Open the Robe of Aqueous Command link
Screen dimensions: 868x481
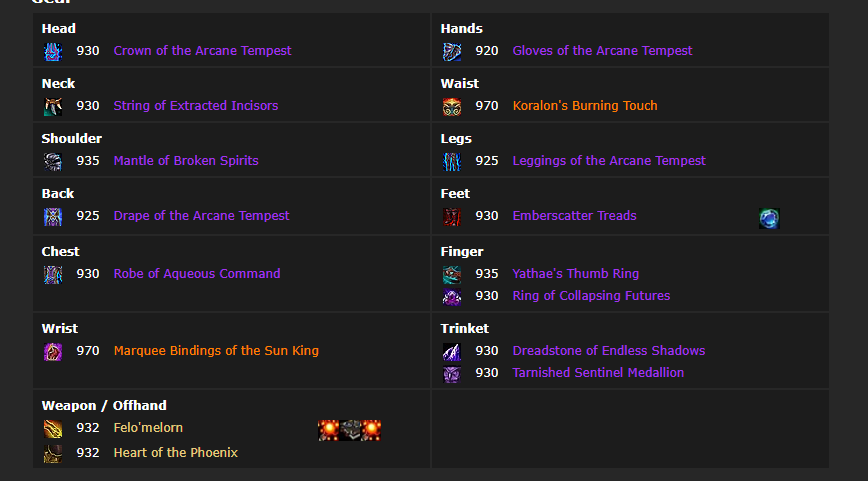196,274
